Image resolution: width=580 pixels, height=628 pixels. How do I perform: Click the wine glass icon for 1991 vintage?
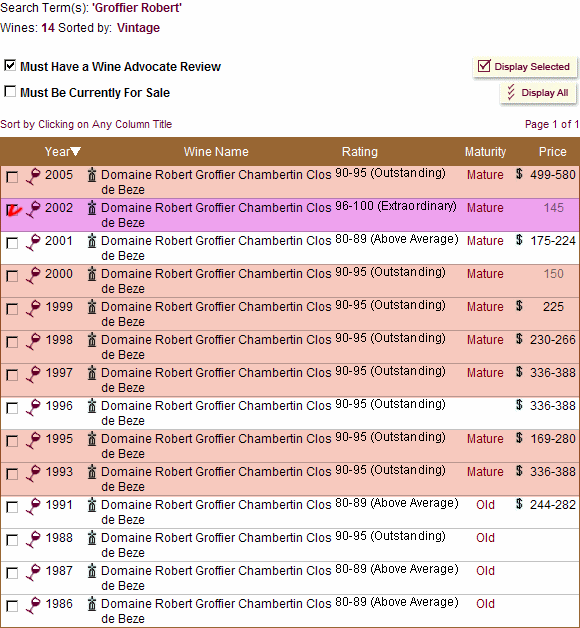click(33, 506)
